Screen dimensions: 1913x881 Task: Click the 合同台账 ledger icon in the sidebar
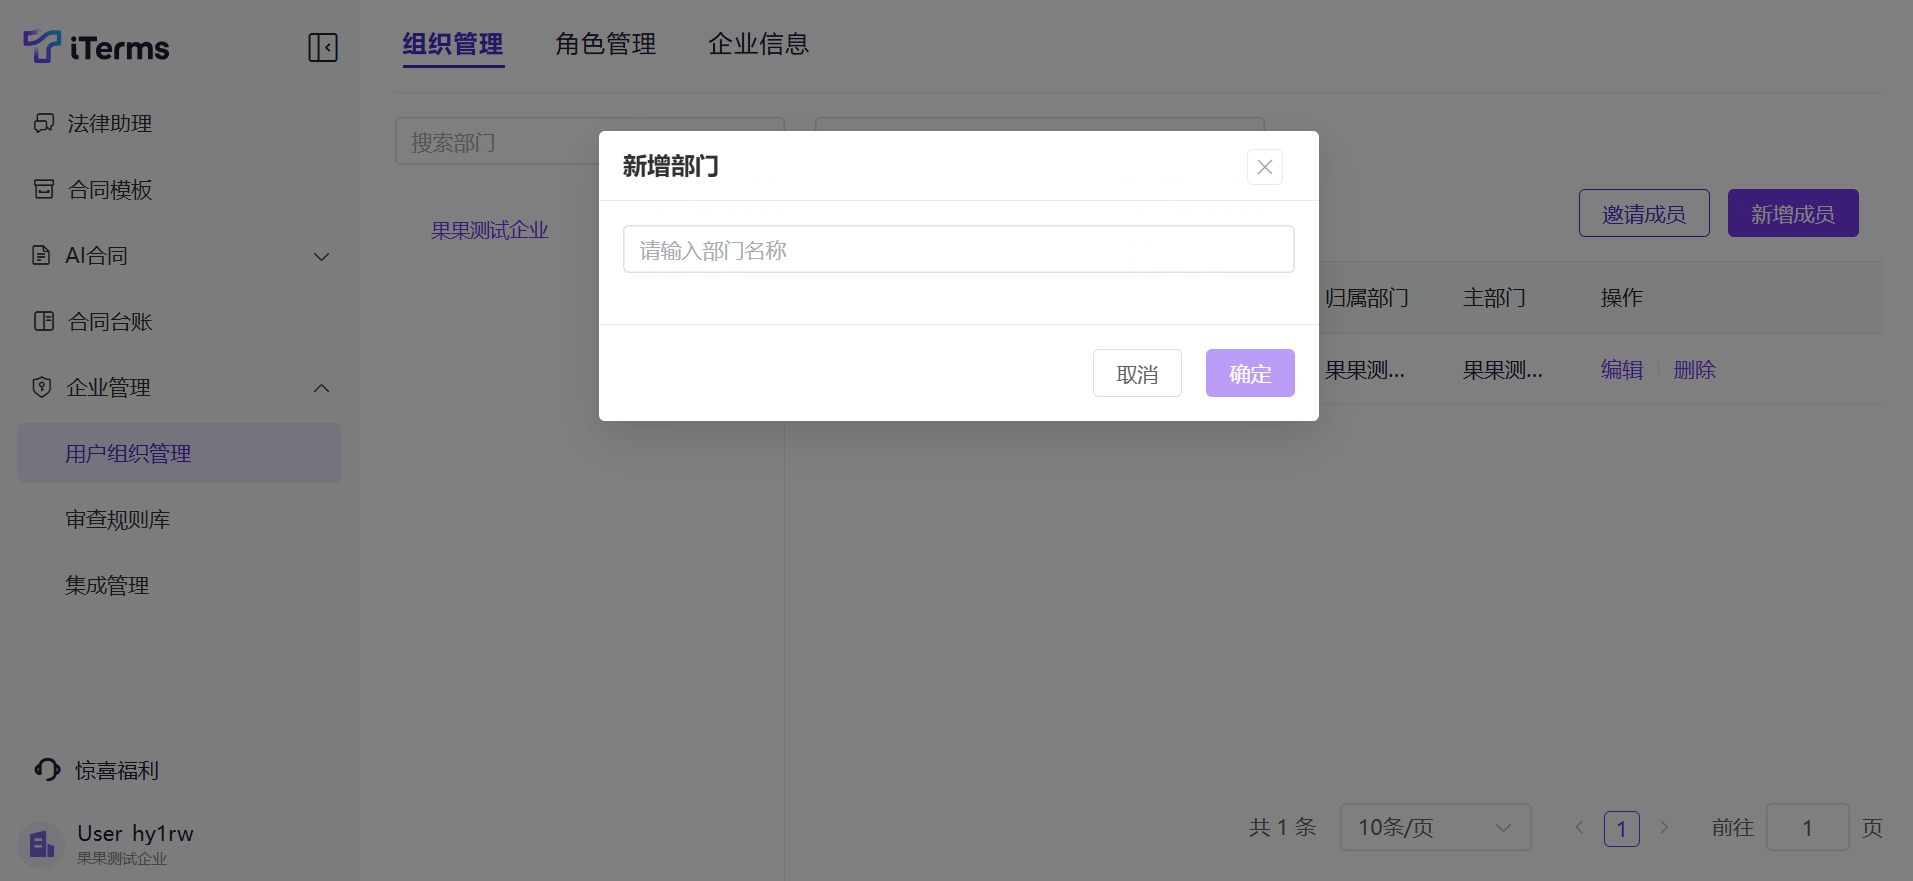(x=43, y=321)
